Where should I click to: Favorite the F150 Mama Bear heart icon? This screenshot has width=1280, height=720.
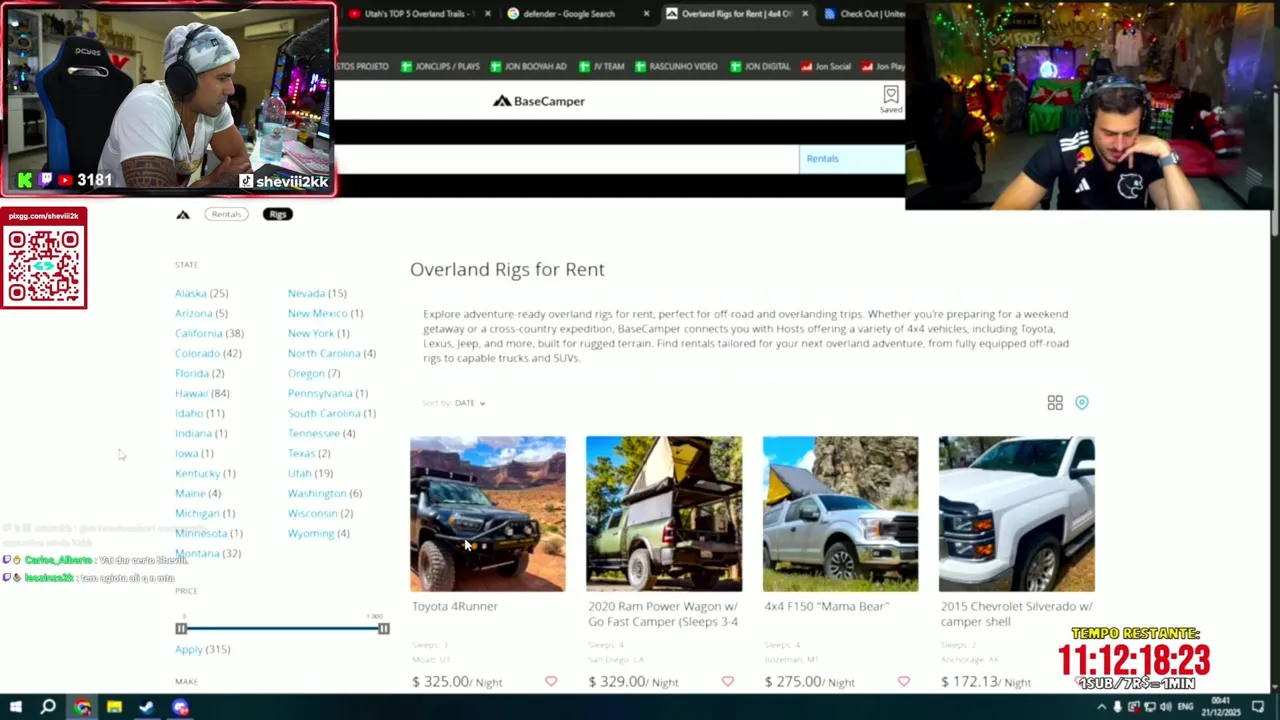point(904,681)
